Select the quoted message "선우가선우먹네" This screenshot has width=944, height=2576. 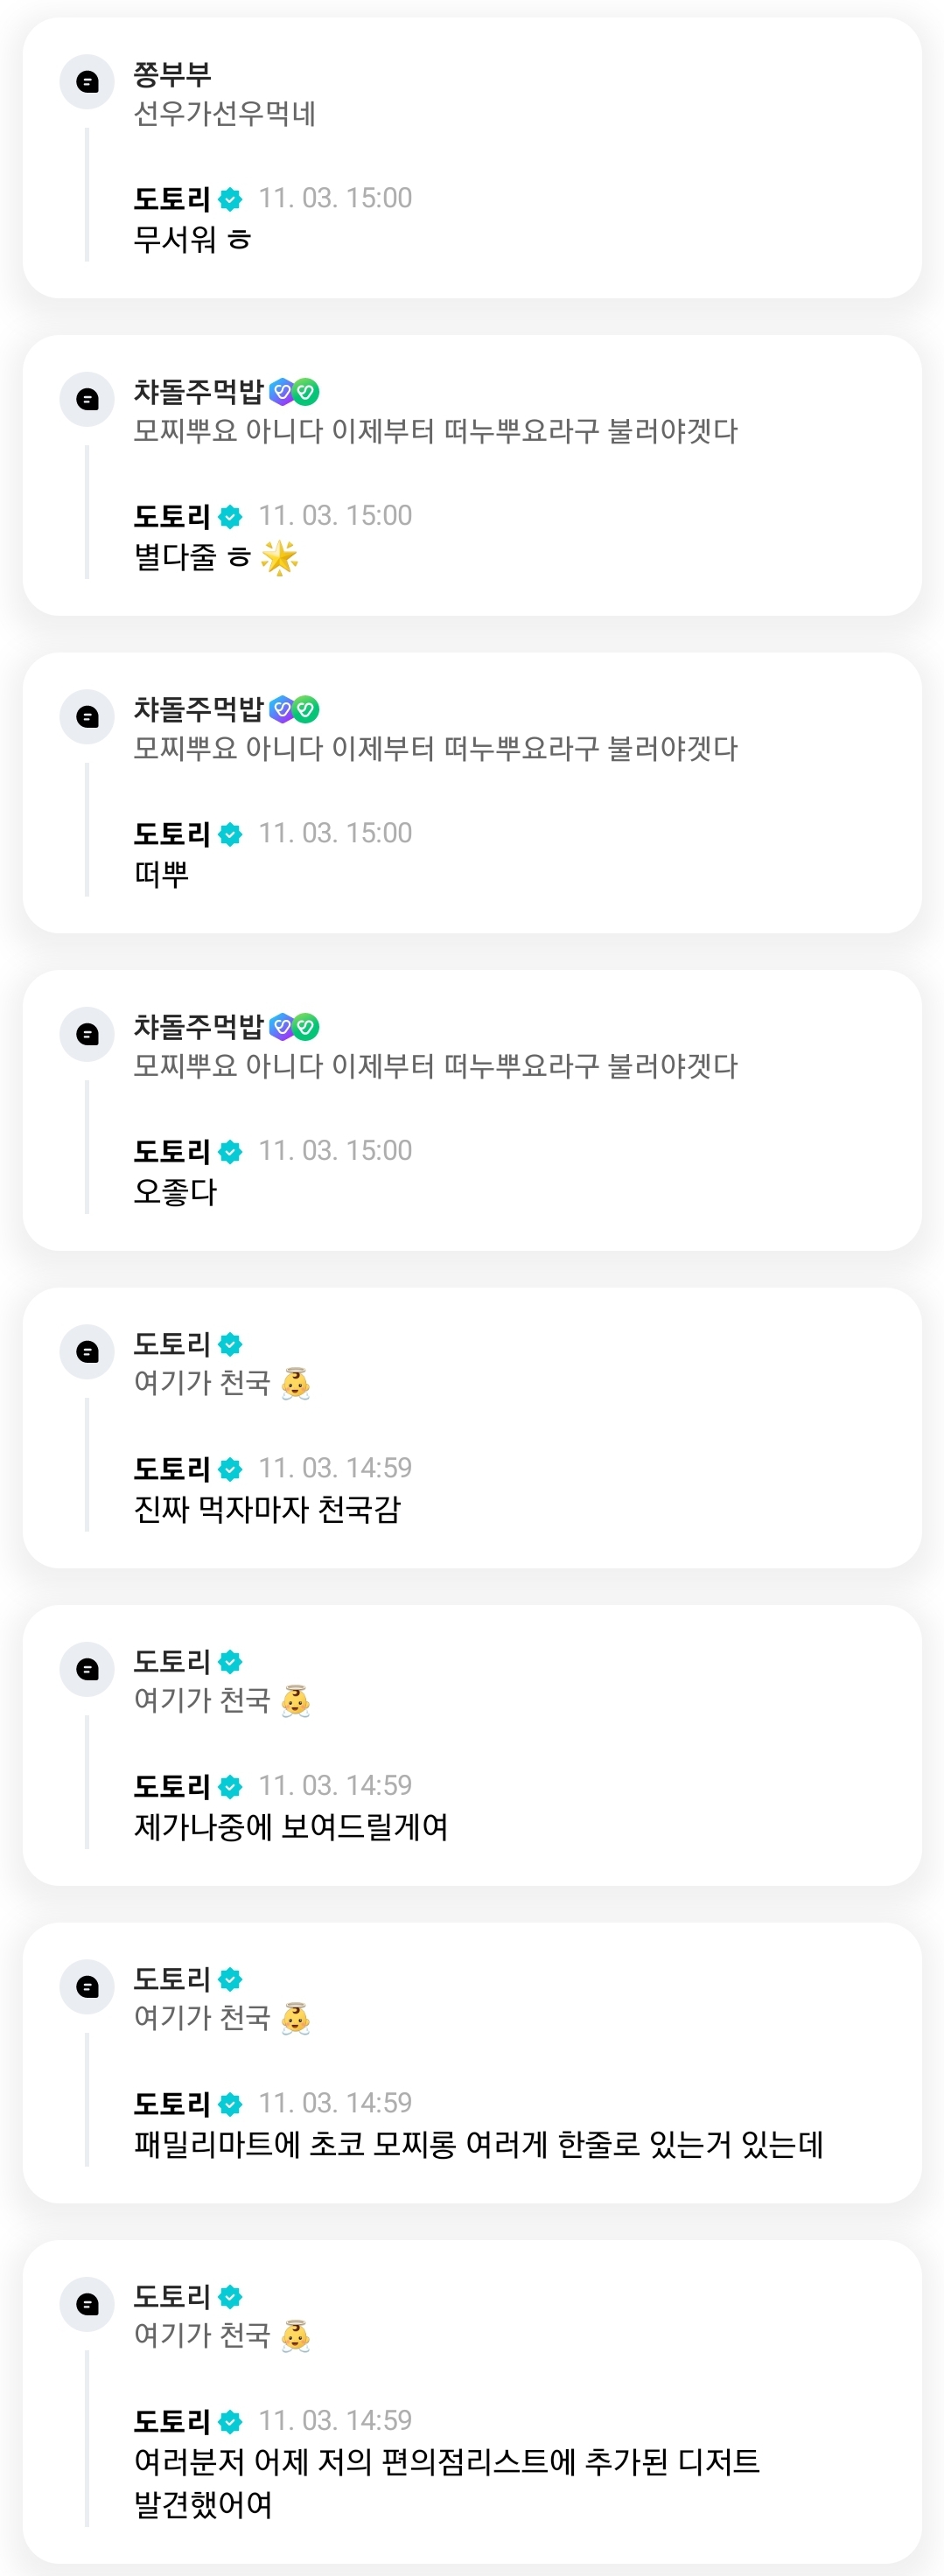(x=224, y=114)
